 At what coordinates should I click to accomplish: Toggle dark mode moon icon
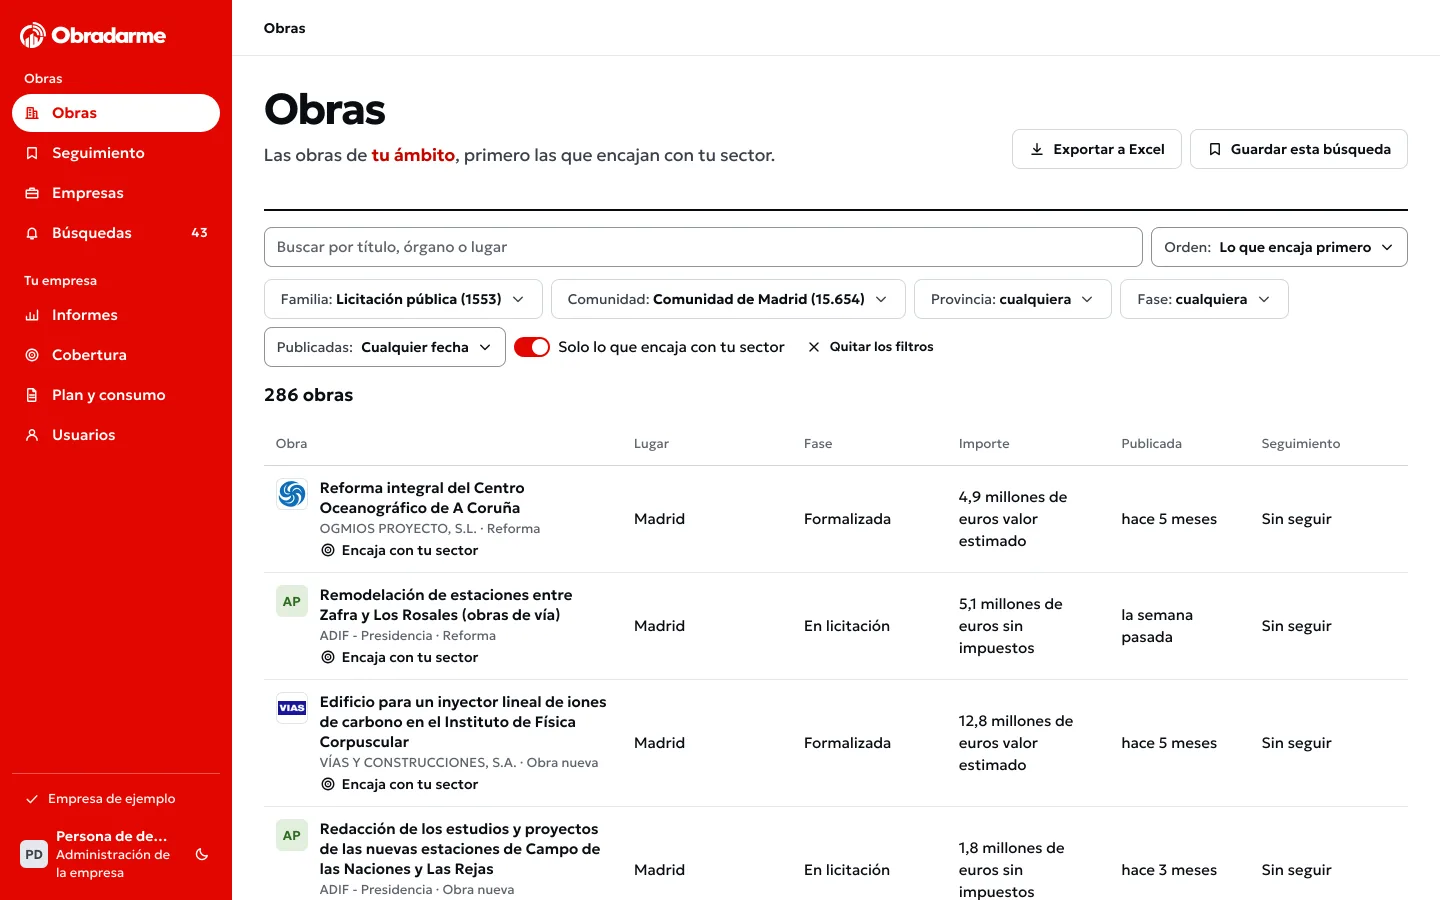(202, 855)
